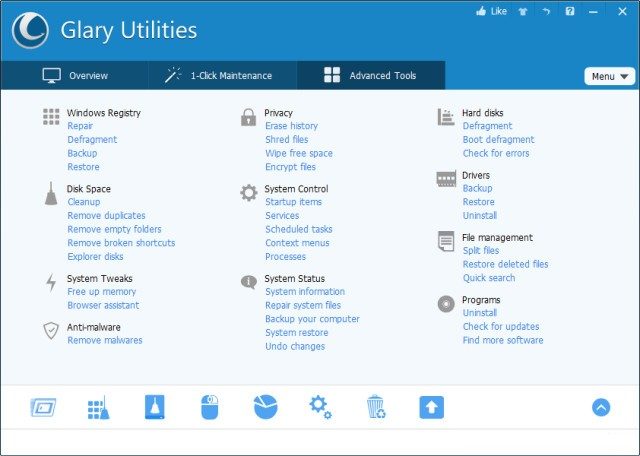Click the upward arrow update icon
The image size is (640, 456).
(x=431, y=407)
